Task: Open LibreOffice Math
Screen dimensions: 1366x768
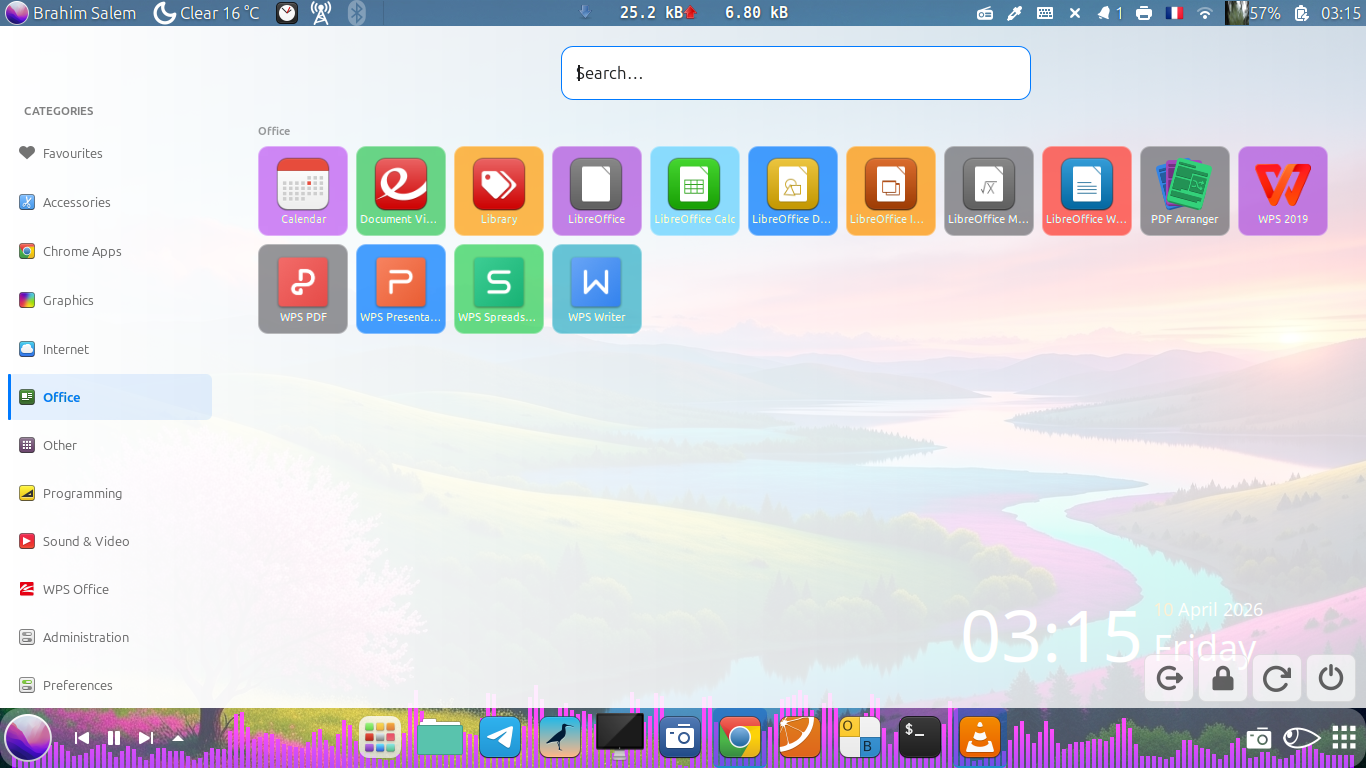Action: click(989, 191)
